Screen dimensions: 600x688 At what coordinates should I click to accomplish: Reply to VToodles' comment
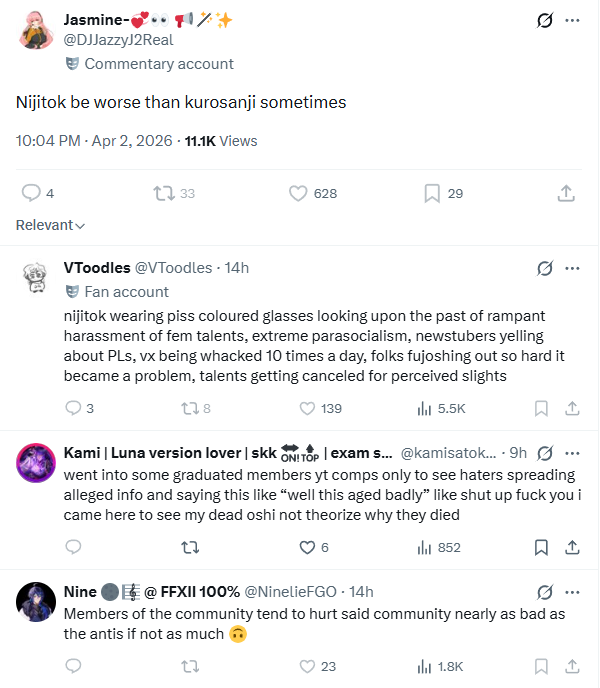point(73,408)
